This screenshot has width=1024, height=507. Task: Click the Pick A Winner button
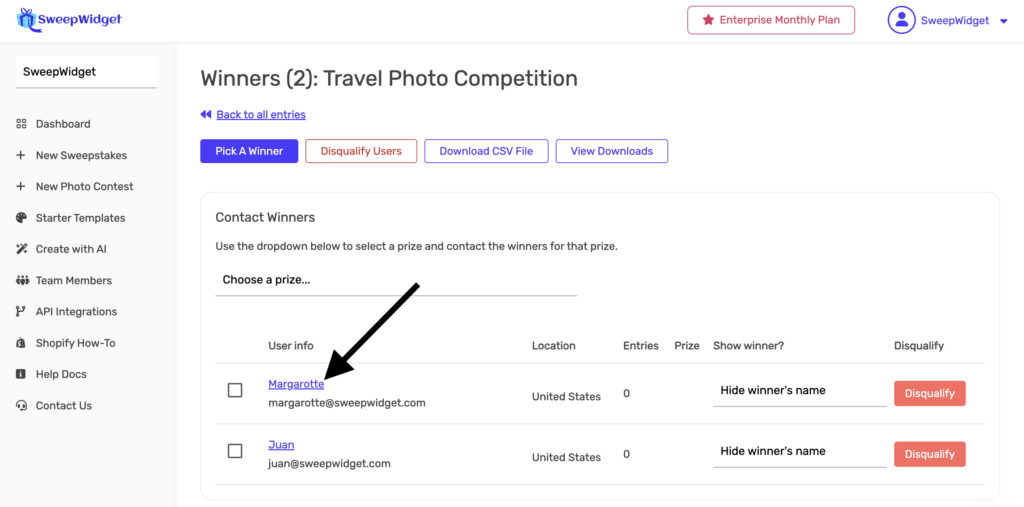(249, 151)
